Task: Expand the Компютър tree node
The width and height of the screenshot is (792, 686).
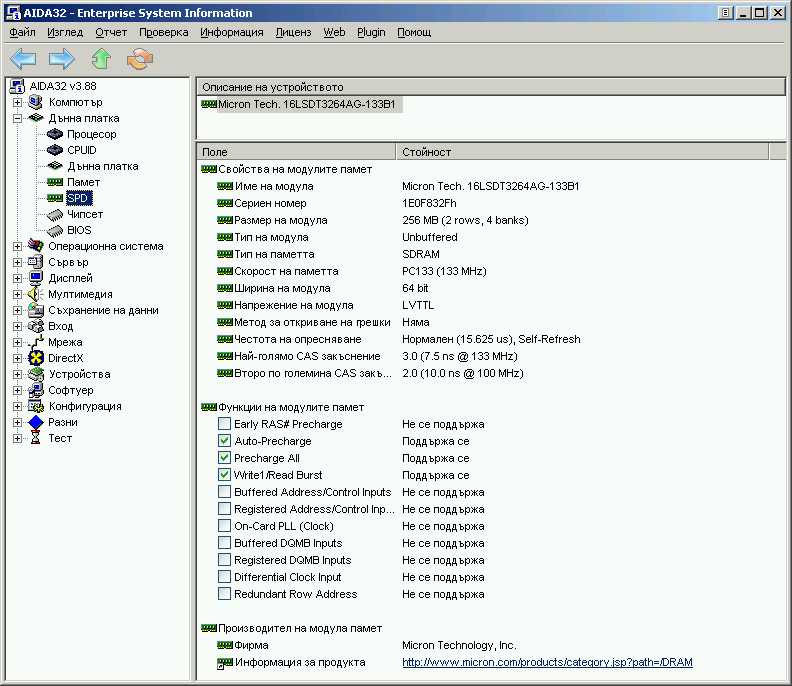Action: pos(17,103)
